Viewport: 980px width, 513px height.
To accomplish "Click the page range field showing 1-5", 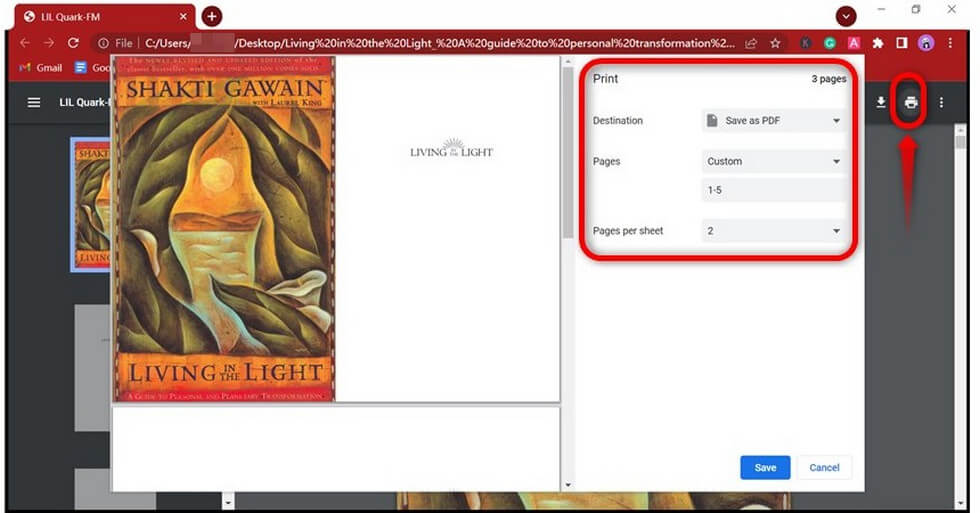I will coord(773,190).
